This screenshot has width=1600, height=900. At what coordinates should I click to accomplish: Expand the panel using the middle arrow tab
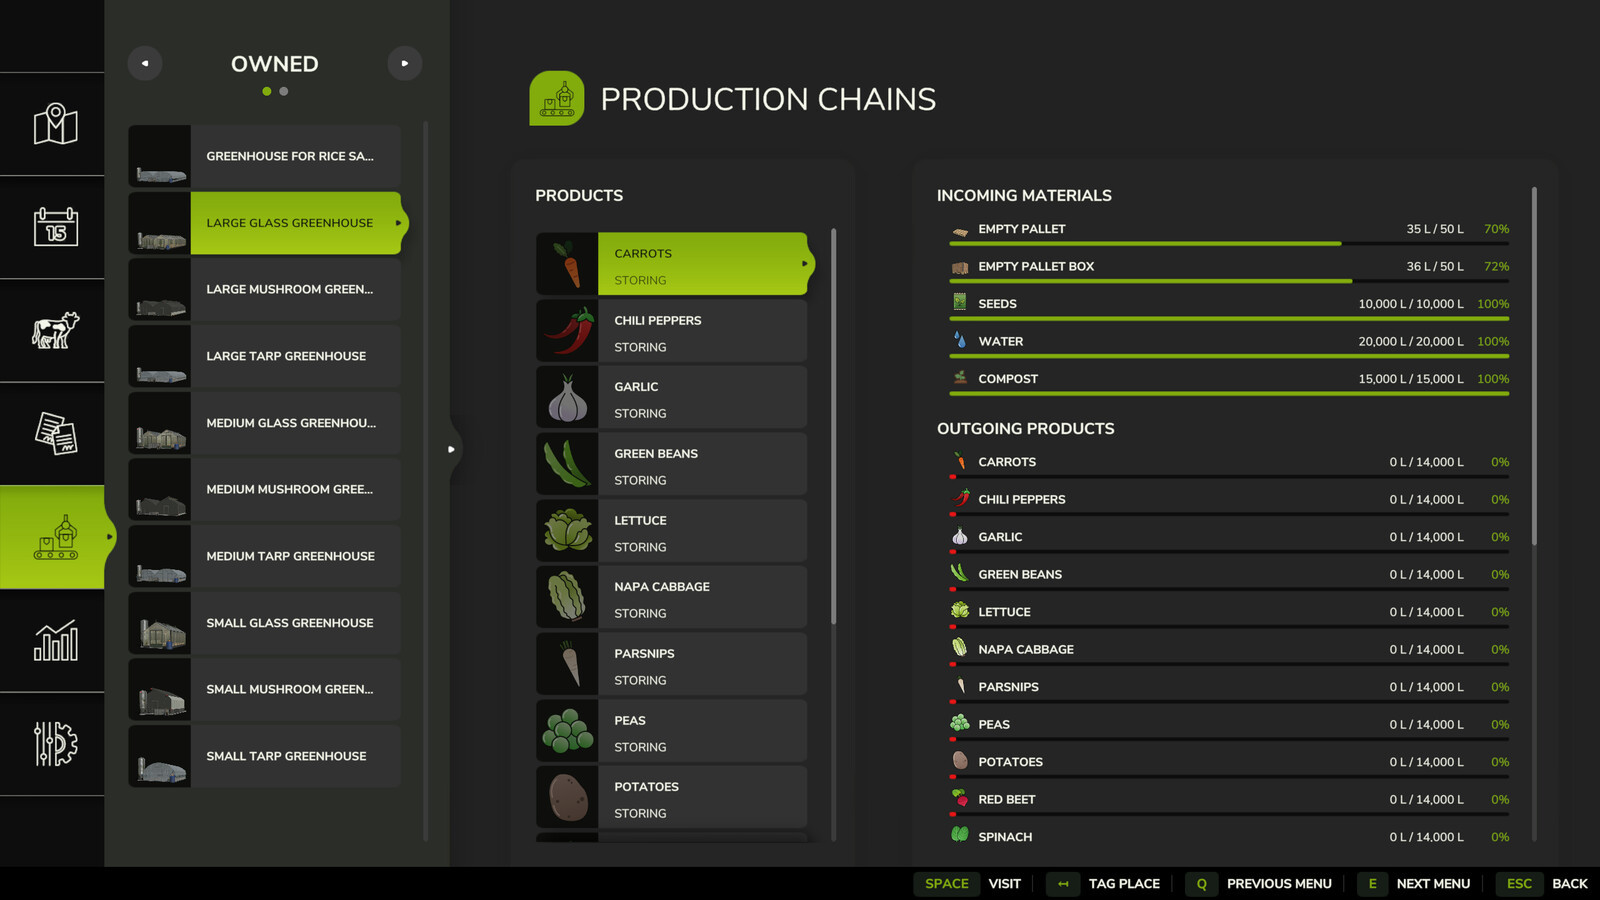point(452,449)
